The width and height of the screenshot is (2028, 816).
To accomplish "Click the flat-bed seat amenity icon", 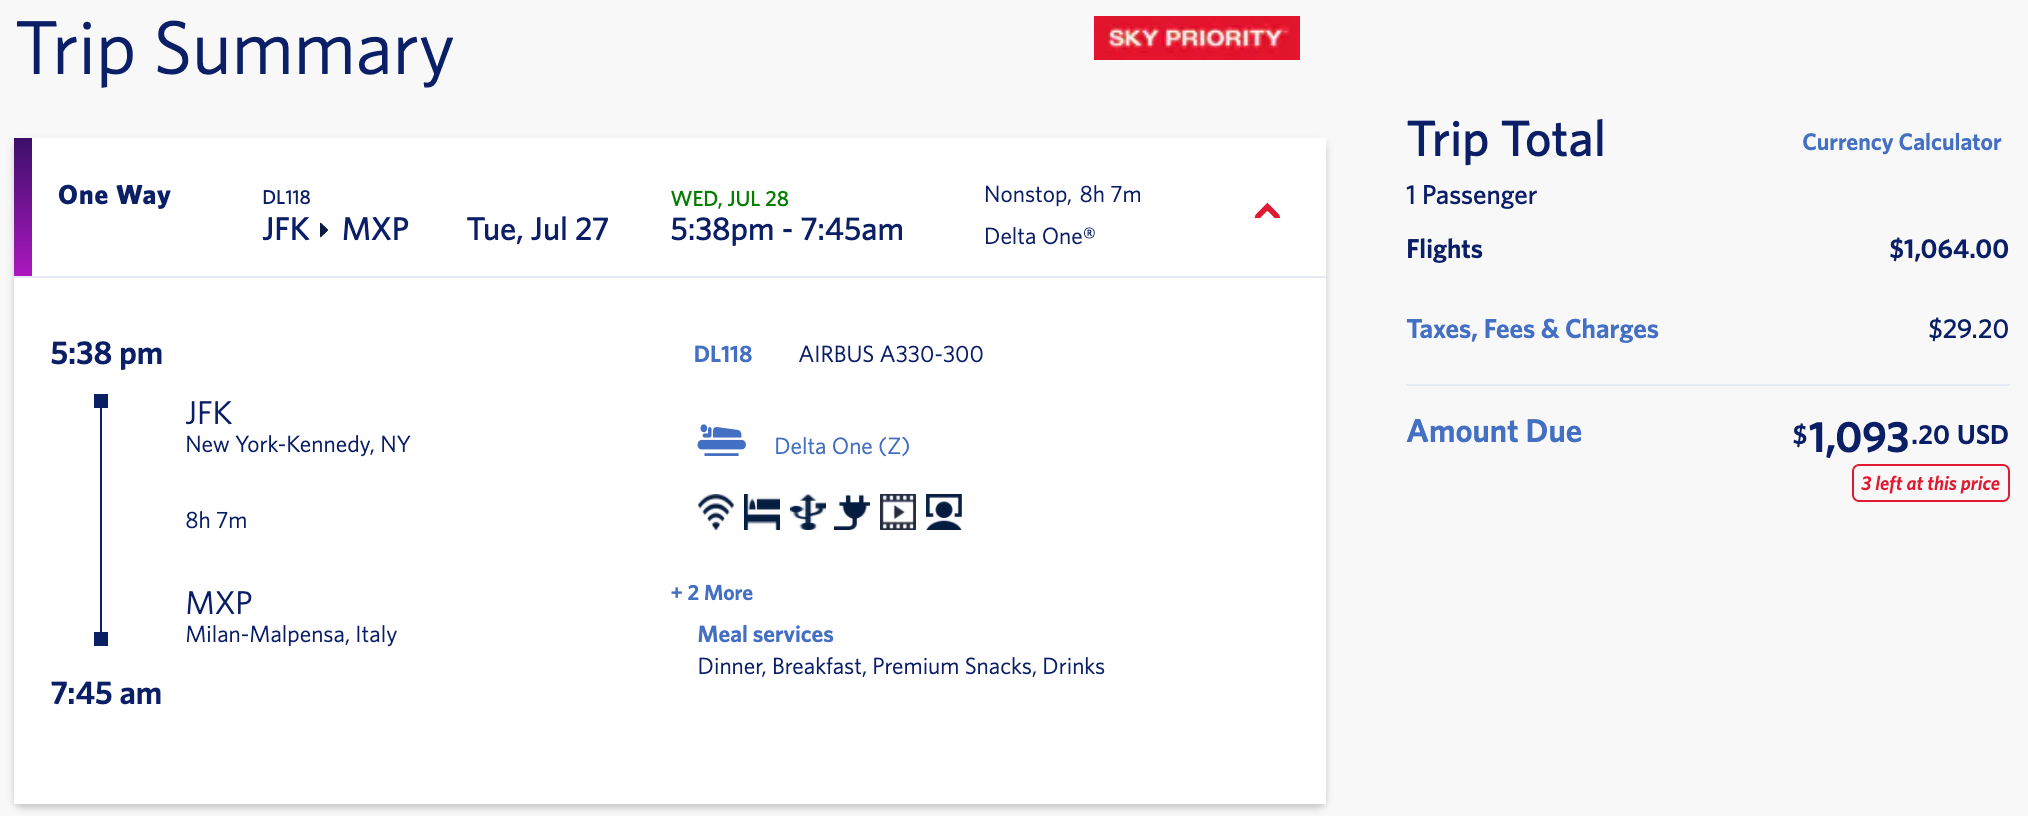I will tap(761, 512).
